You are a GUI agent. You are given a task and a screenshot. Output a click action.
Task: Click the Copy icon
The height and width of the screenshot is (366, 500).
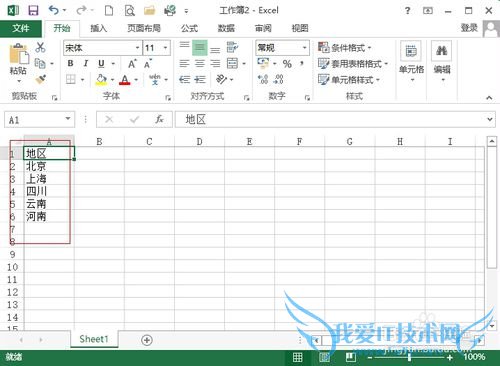click(x=40, y=63)
